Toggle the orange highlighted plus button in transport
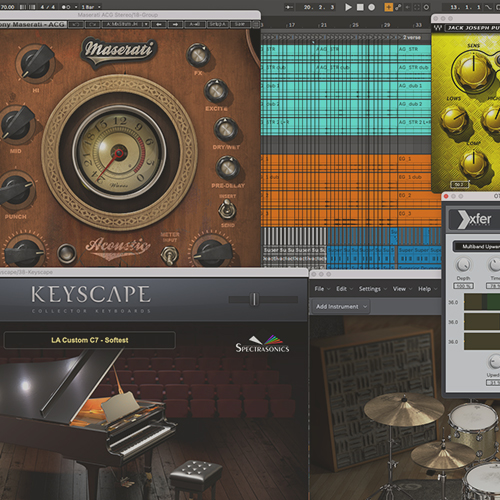 (x=388, y=7)
